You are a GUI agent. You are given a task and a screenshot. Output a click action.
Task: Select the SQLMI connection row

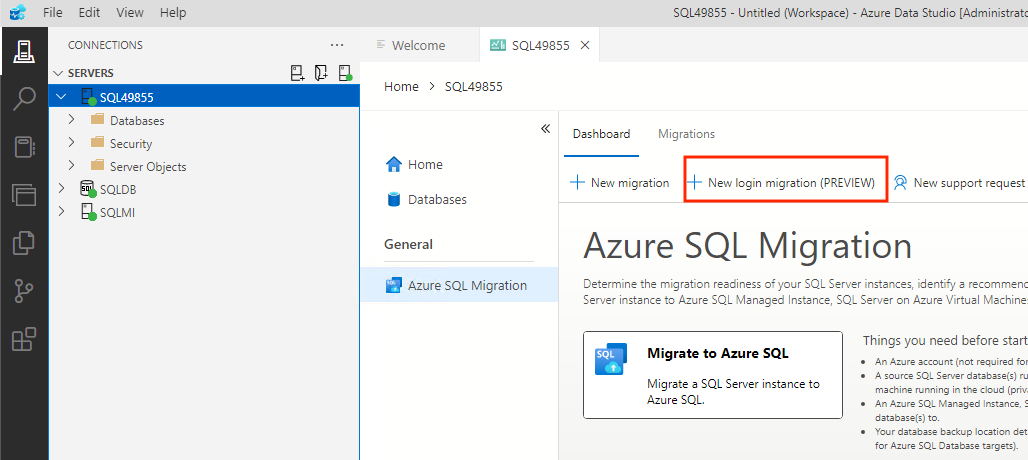pos(205,212)
